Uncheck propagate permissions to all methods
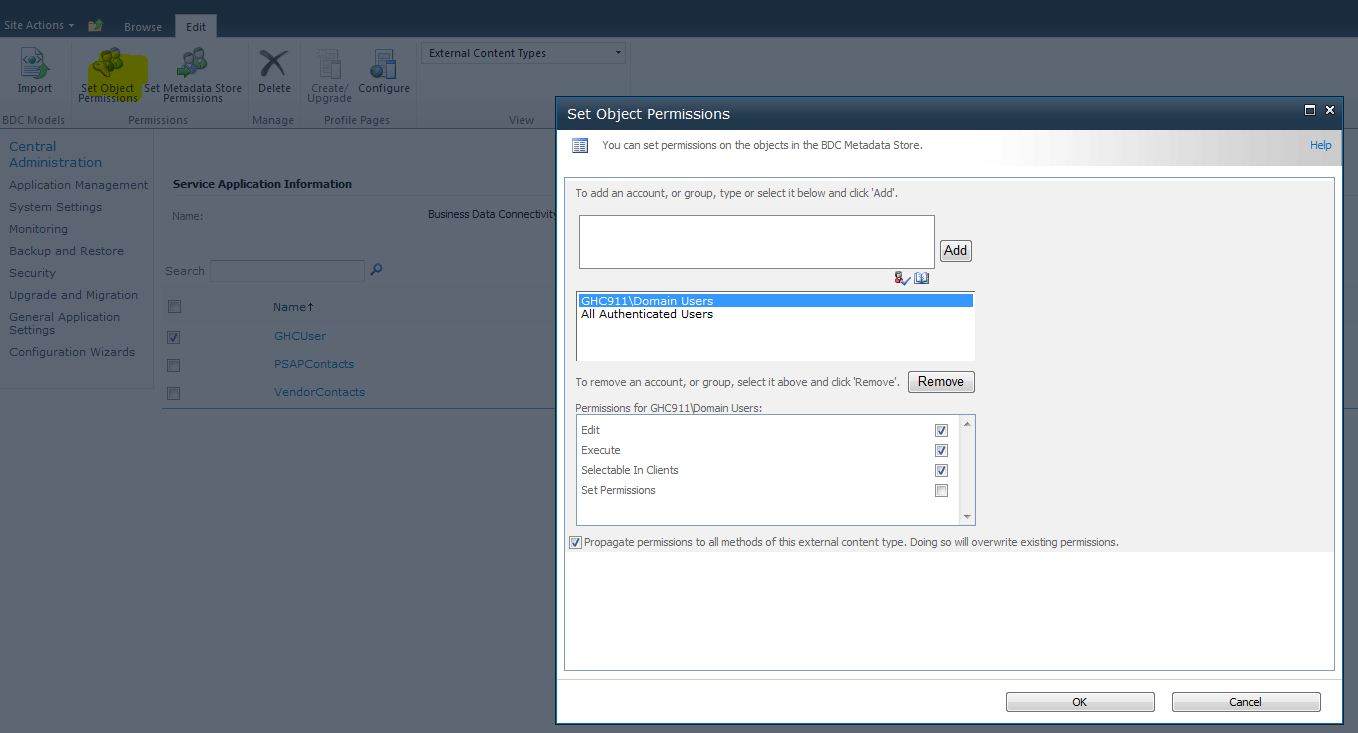This screenshot has width=1358, height=733. 575,541
